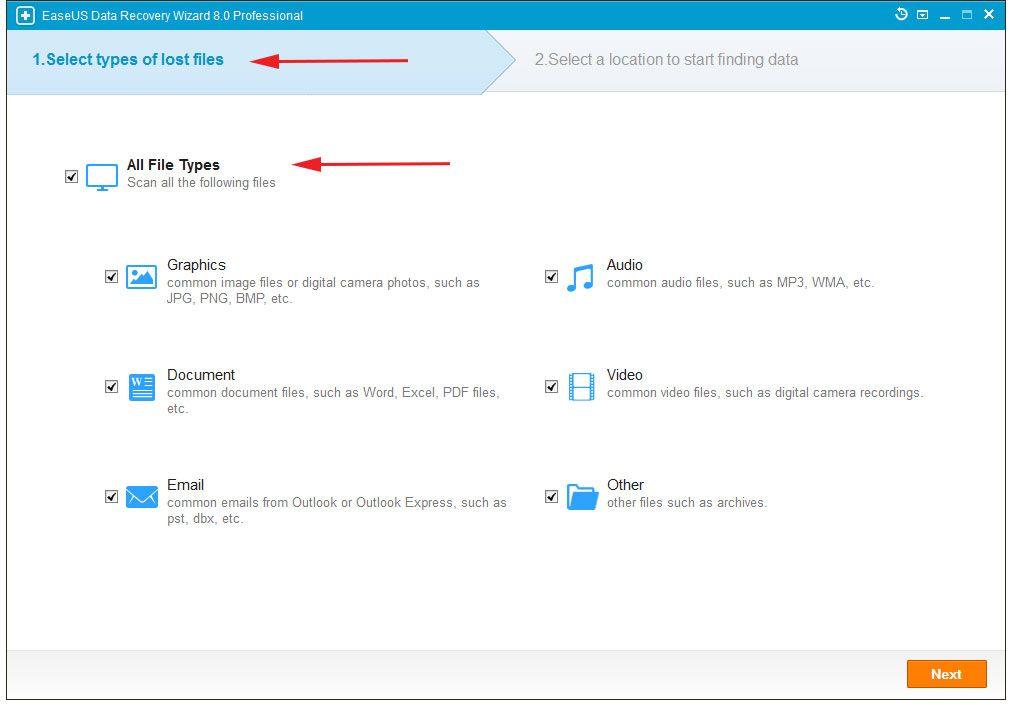This screenshot has width=1011, height=705.
Task: Uncheck the Graphics checkbox
Action: (x=111, y=277)
